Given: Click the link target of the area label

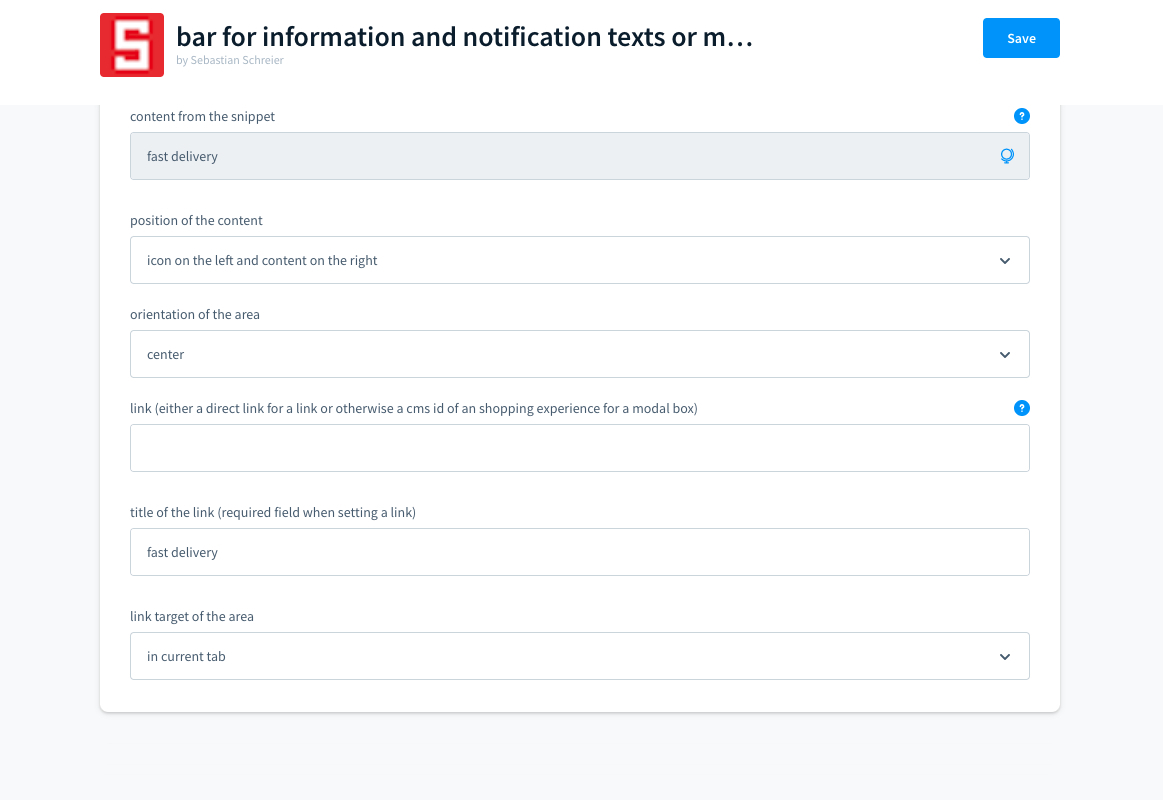Looking at the screenshot, I should point(192,616).
